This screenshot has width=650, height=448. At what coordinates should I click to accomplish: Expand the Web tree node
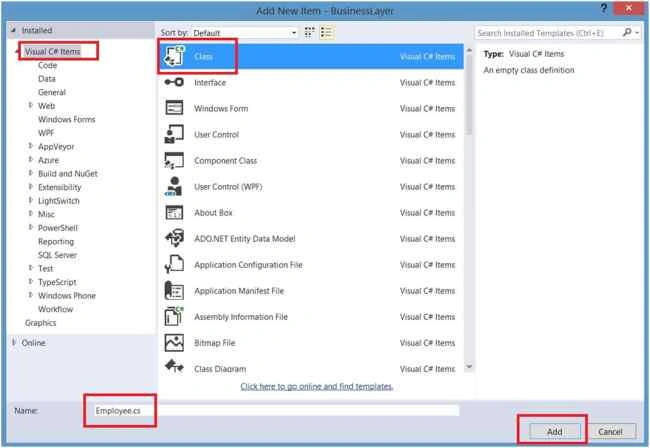tap(31, 105)
